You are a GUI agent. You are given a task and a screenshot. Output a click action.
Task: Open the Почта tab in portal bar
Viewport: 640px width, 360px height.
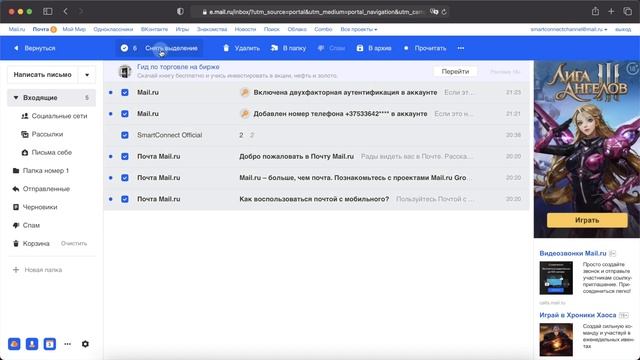point(41,29)
